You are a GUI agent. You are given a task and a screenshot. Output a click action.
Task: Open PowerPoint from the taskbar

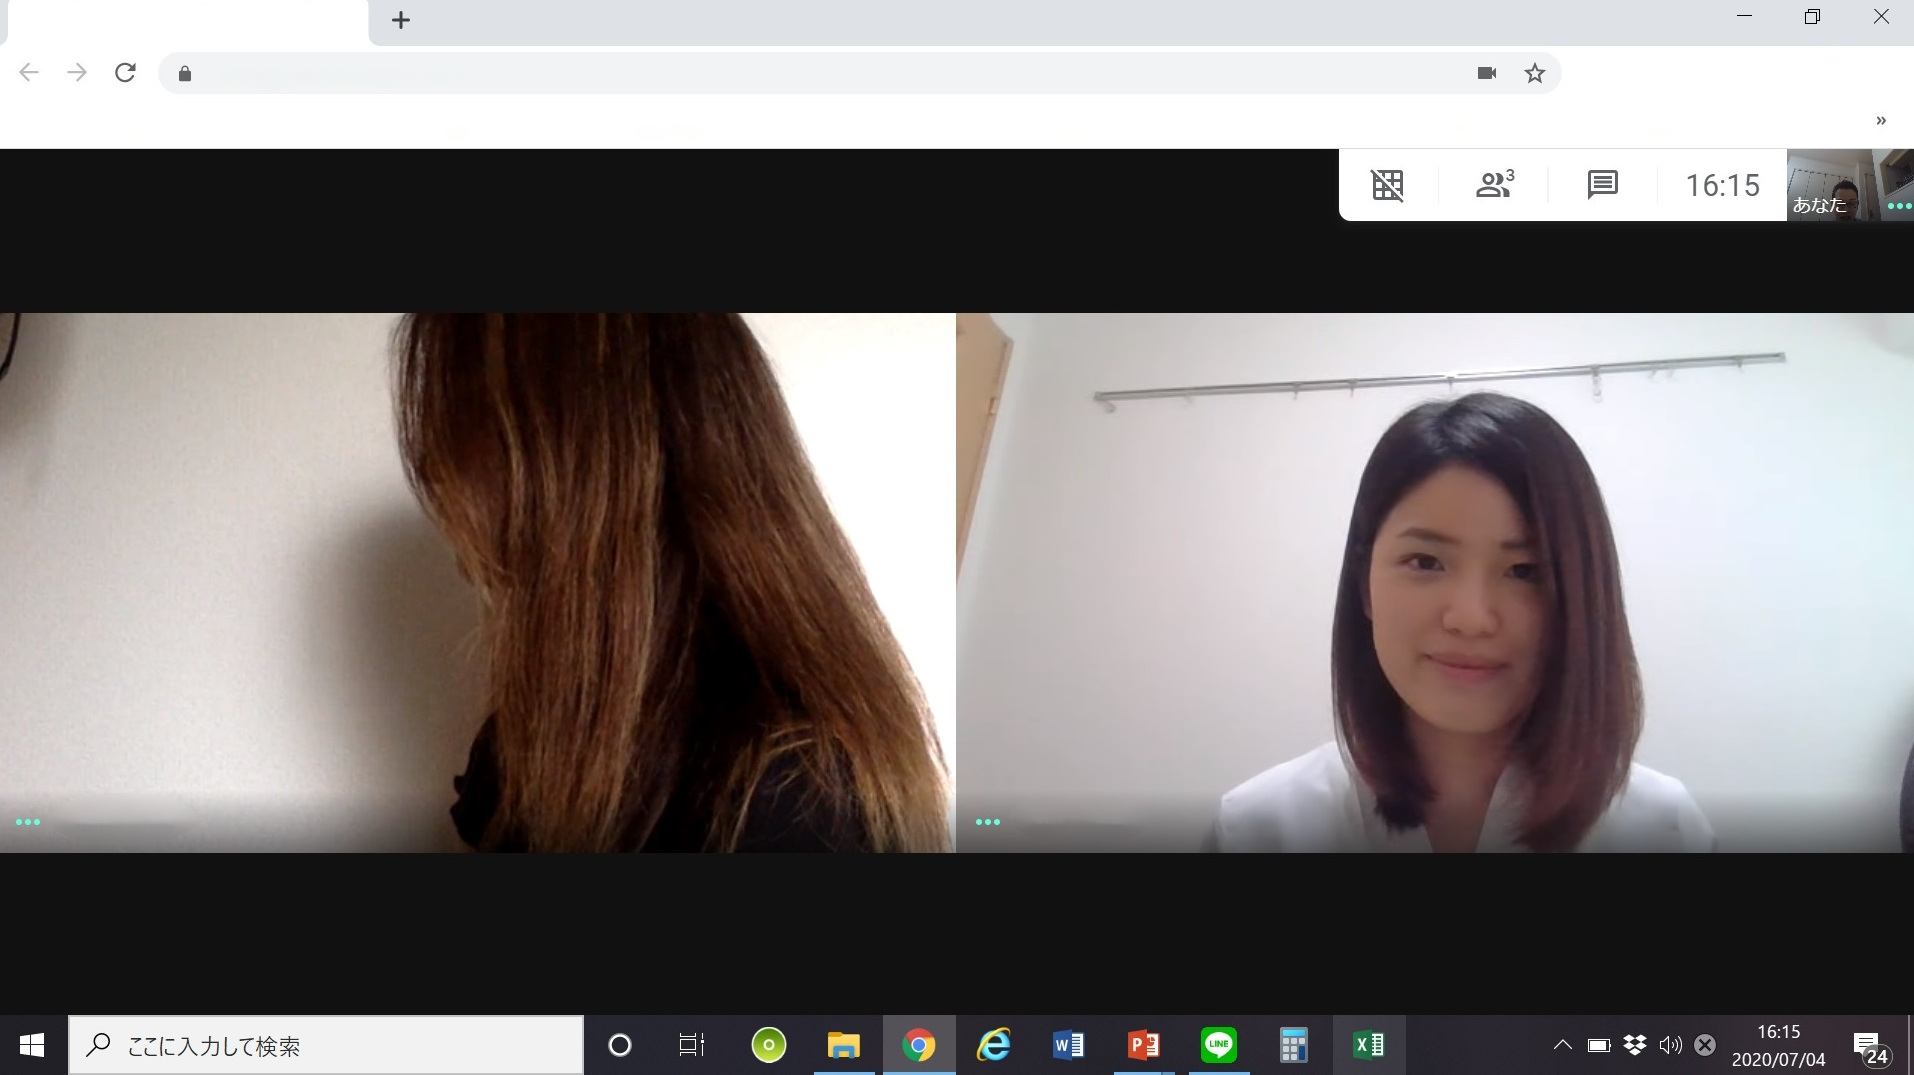(x=1143, y=1045)
